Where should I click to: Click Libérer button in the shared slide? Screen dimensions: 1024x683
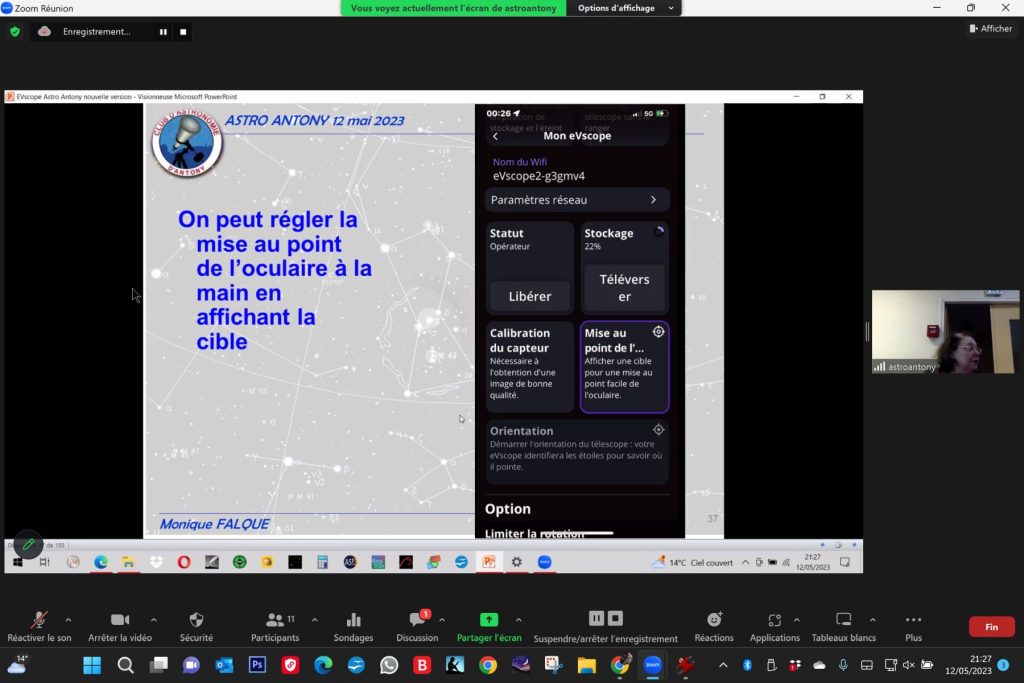point(530,296)
